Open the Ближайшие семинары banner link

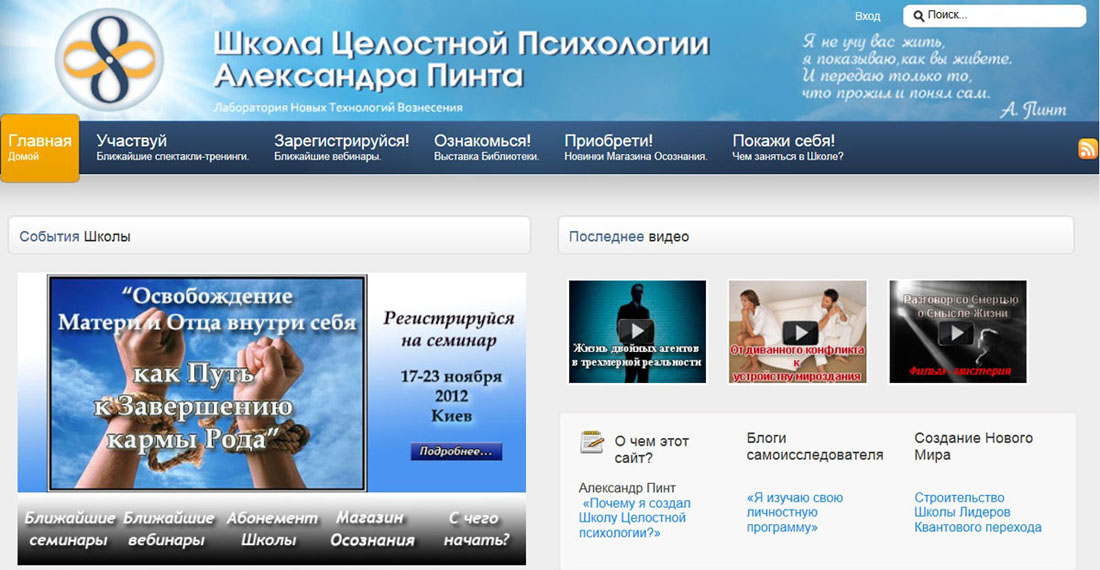(69, 529)
